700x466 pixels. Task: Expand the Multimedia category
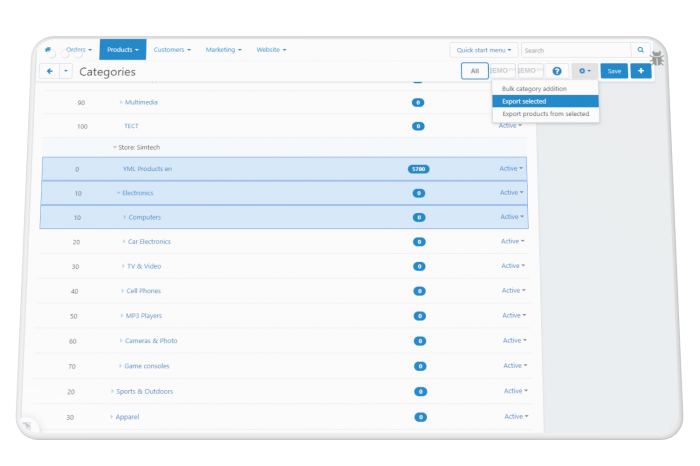(x=121, y=102)
